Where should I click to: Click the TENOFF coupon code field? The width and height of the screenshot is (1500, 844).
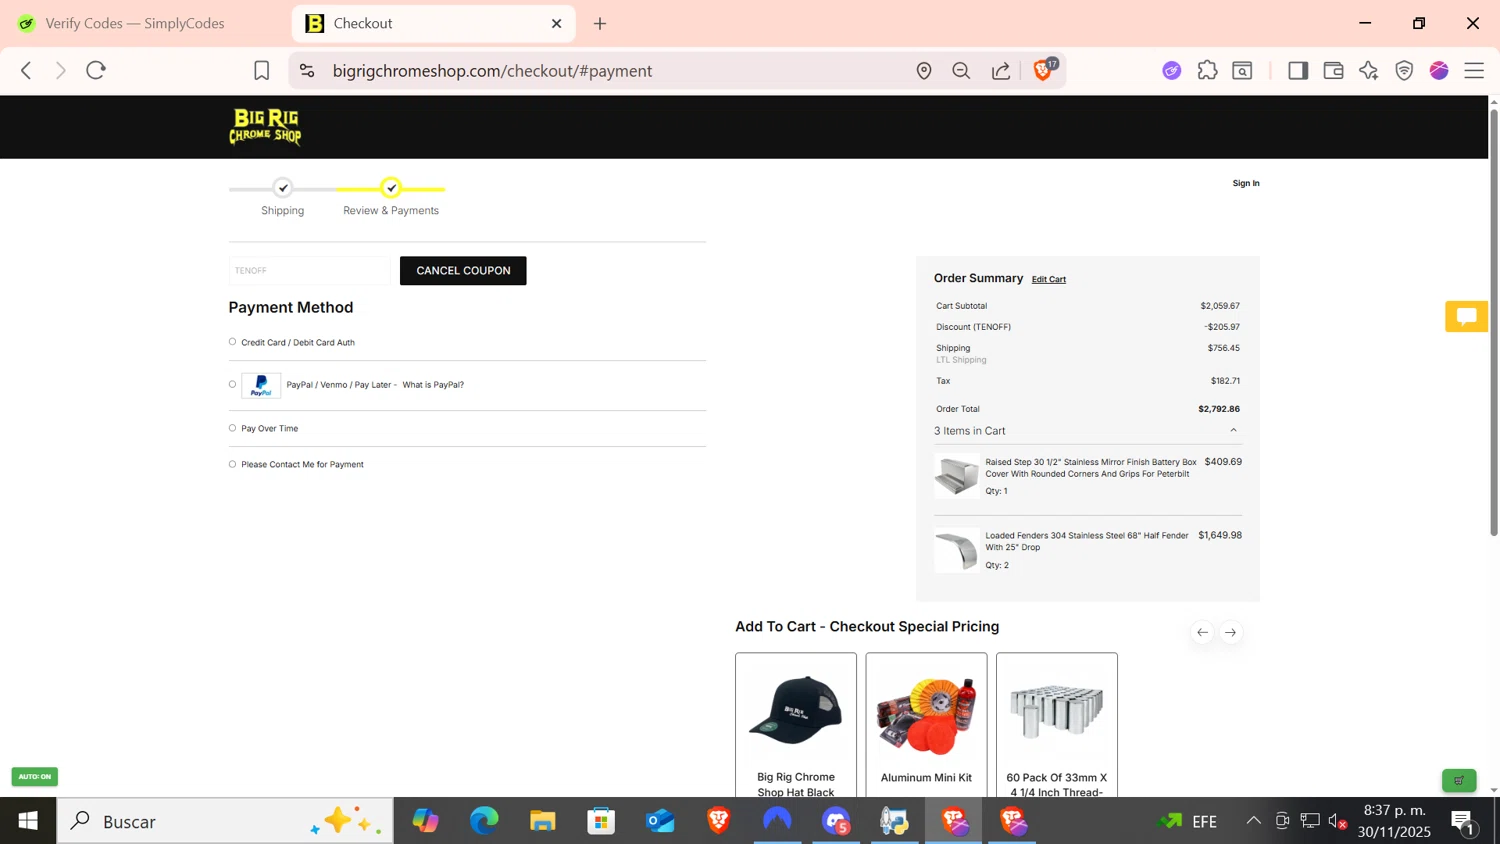(x=310, y=271)
